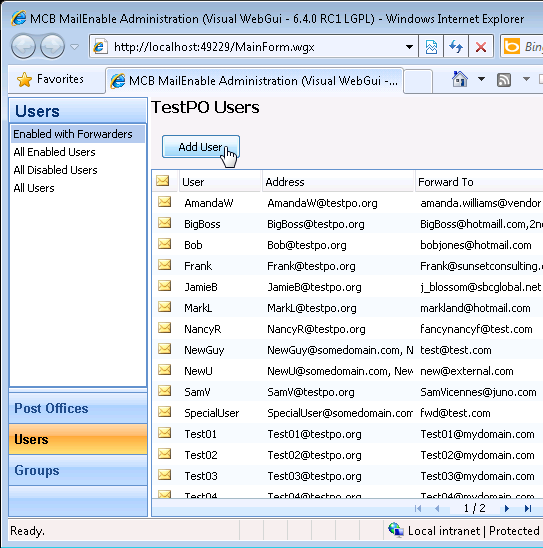Click the RSS feeds icon
Image resolution: width=543 pixels, height=548 pixels.
click(504, 80)
